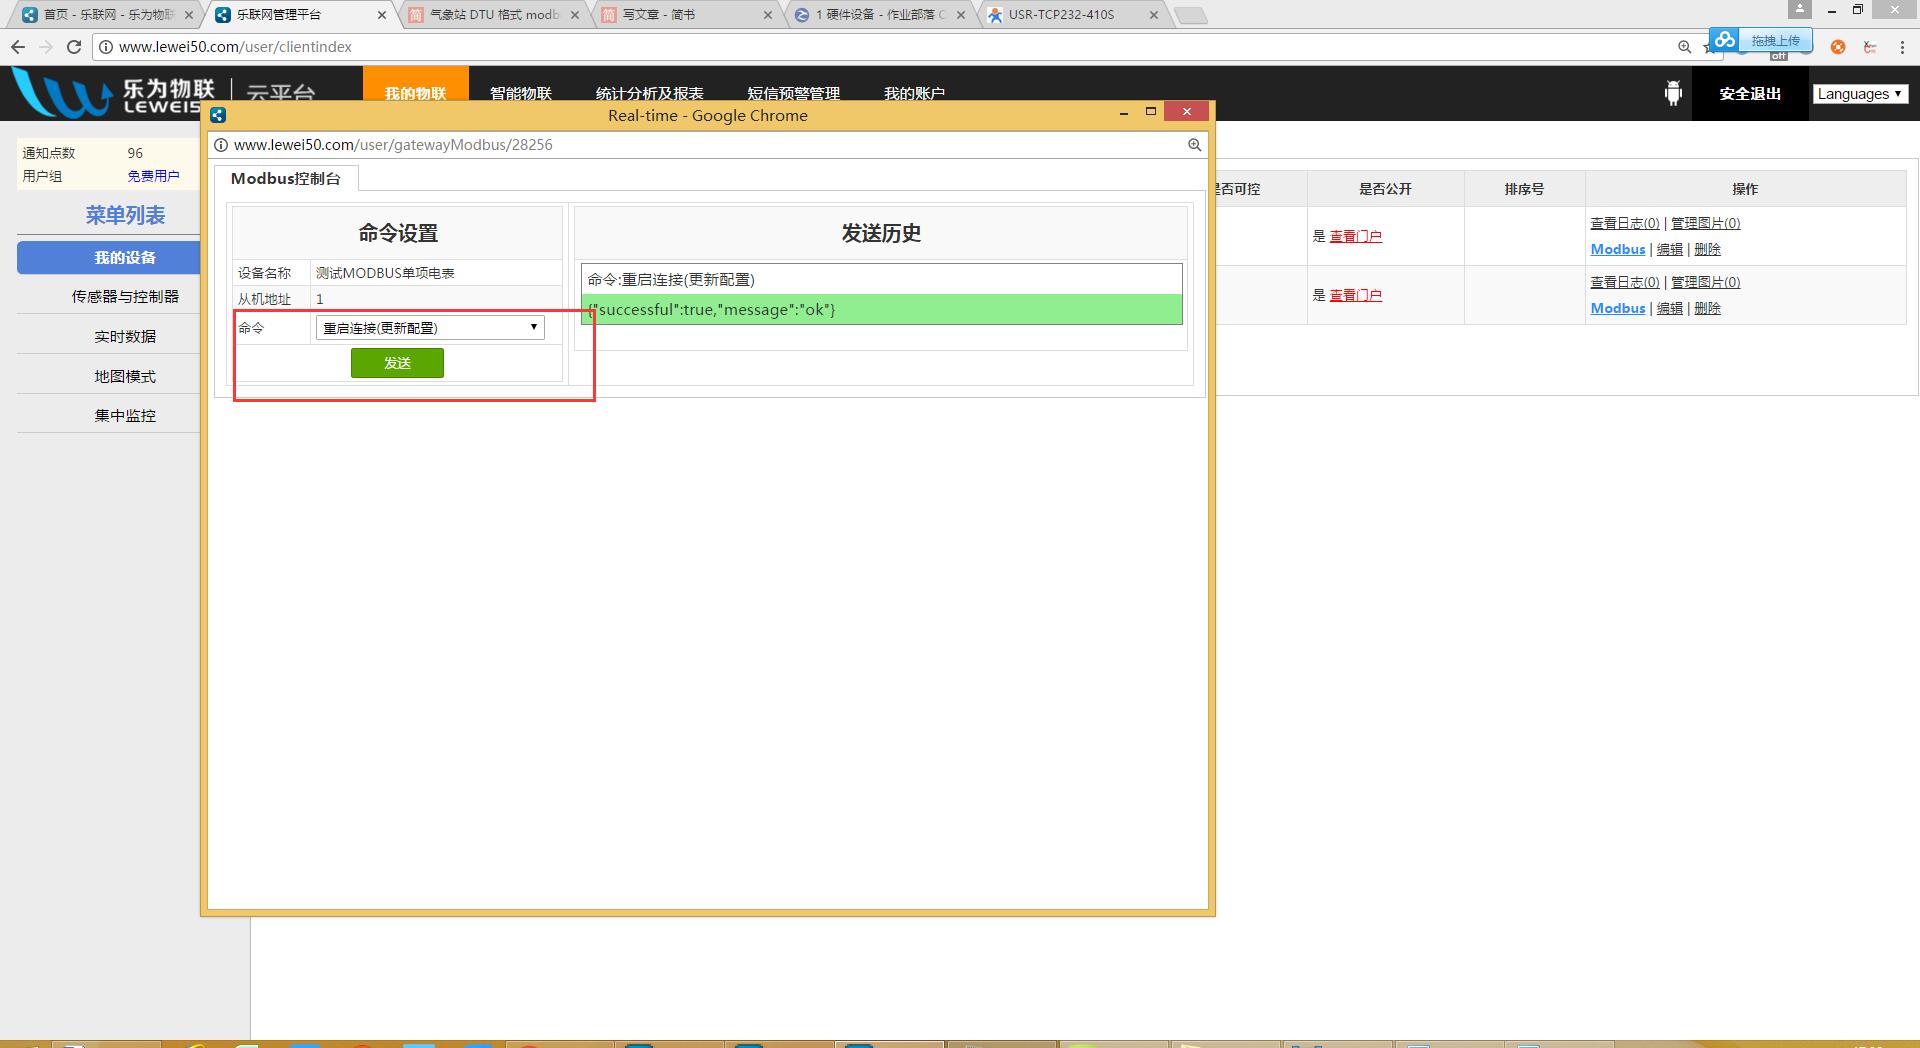Click the 免费用户 user group link
The height and width of the screenshot is (1048, 1920).
click(x=153, y=176)
